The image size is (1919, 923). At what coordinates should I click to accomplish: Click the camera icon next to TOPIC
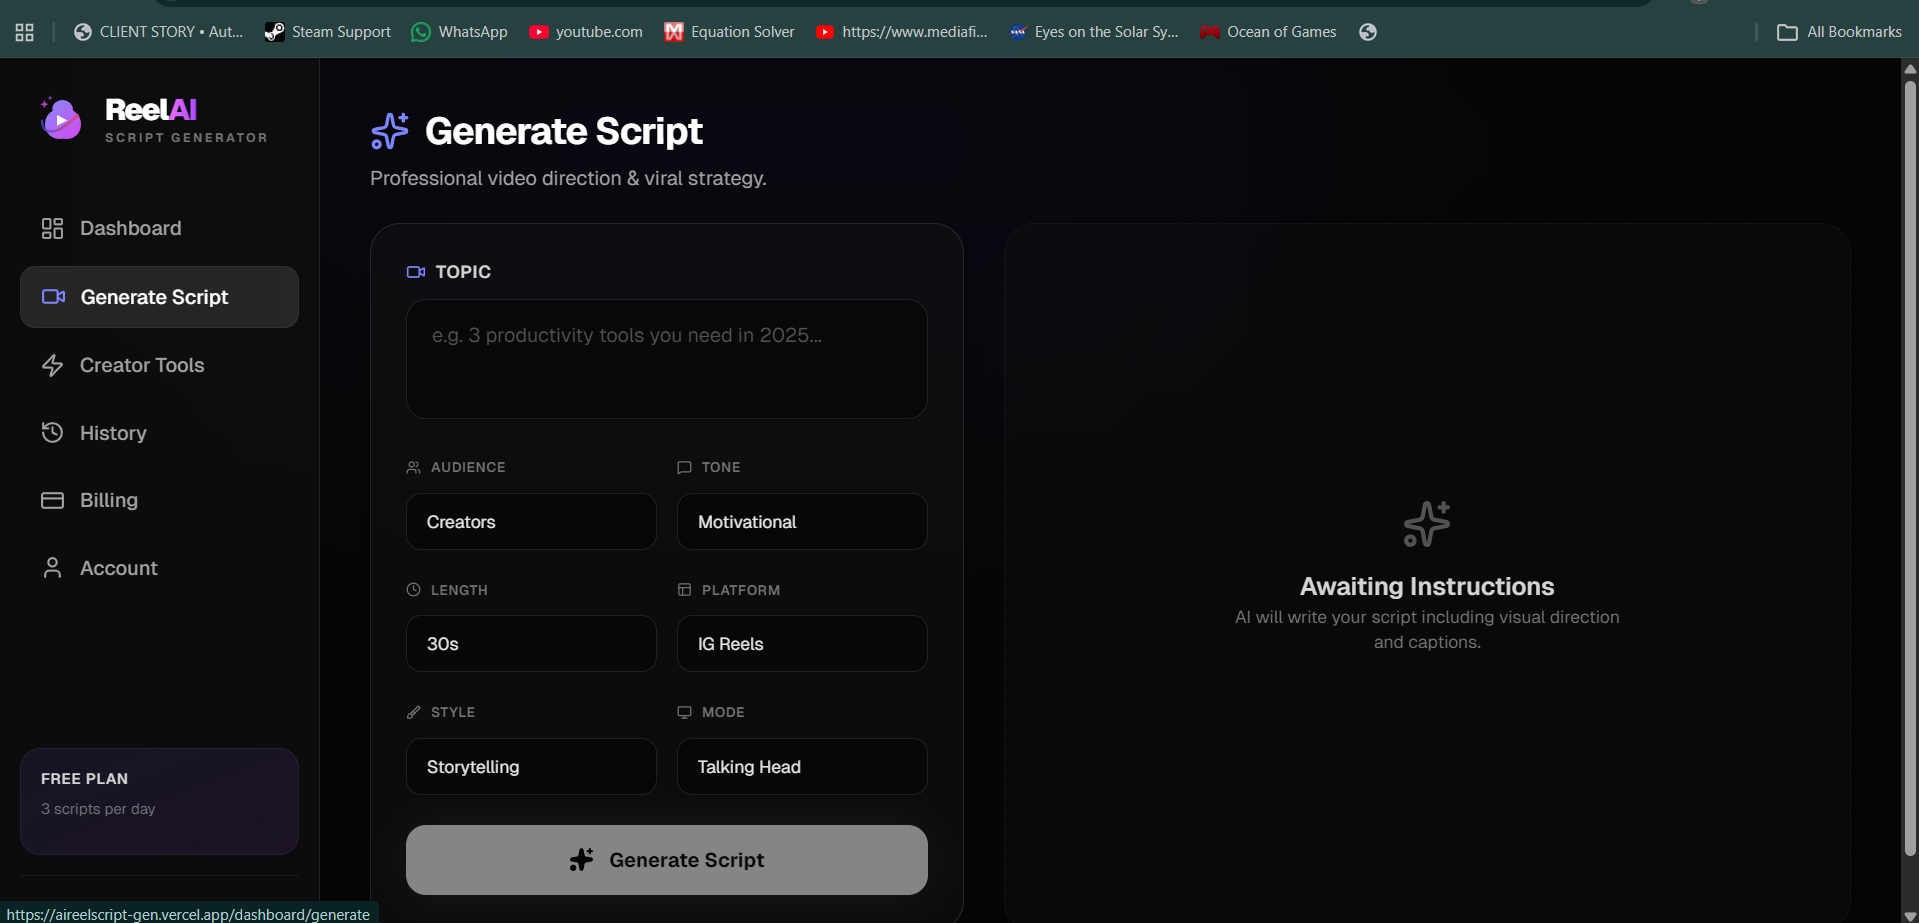pyautogui.click(x=416, y=271)
